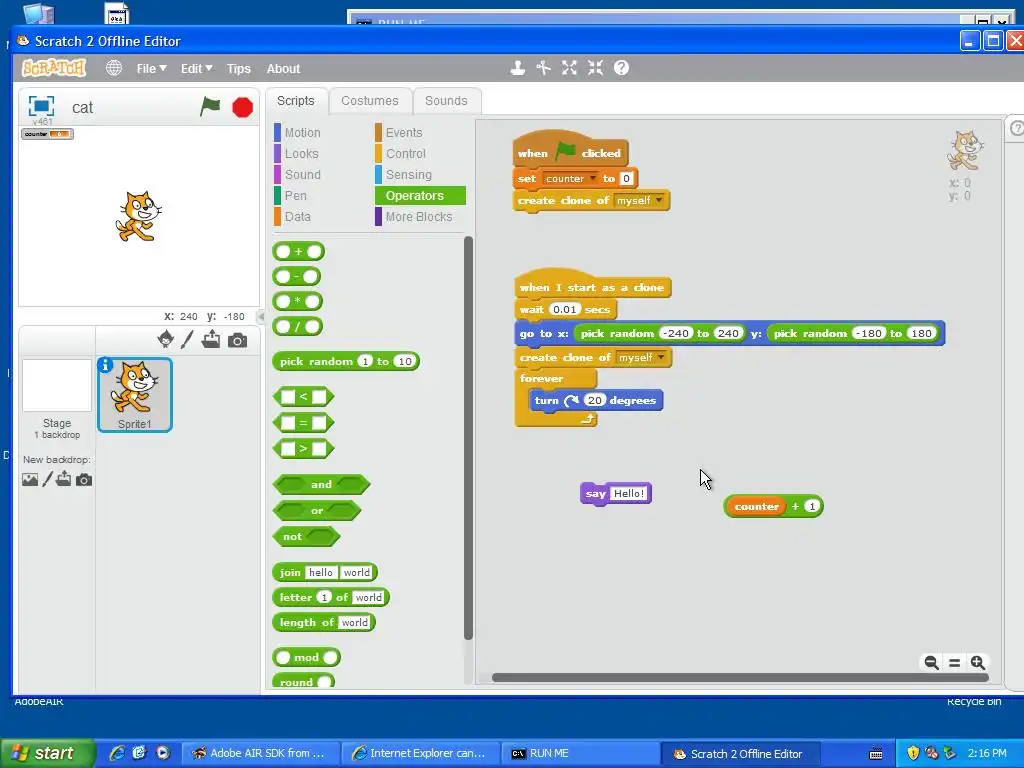Collapse the stage with small arrow
The width and height of the screenshot is (1024, 768).
click(x=261, y=316)
